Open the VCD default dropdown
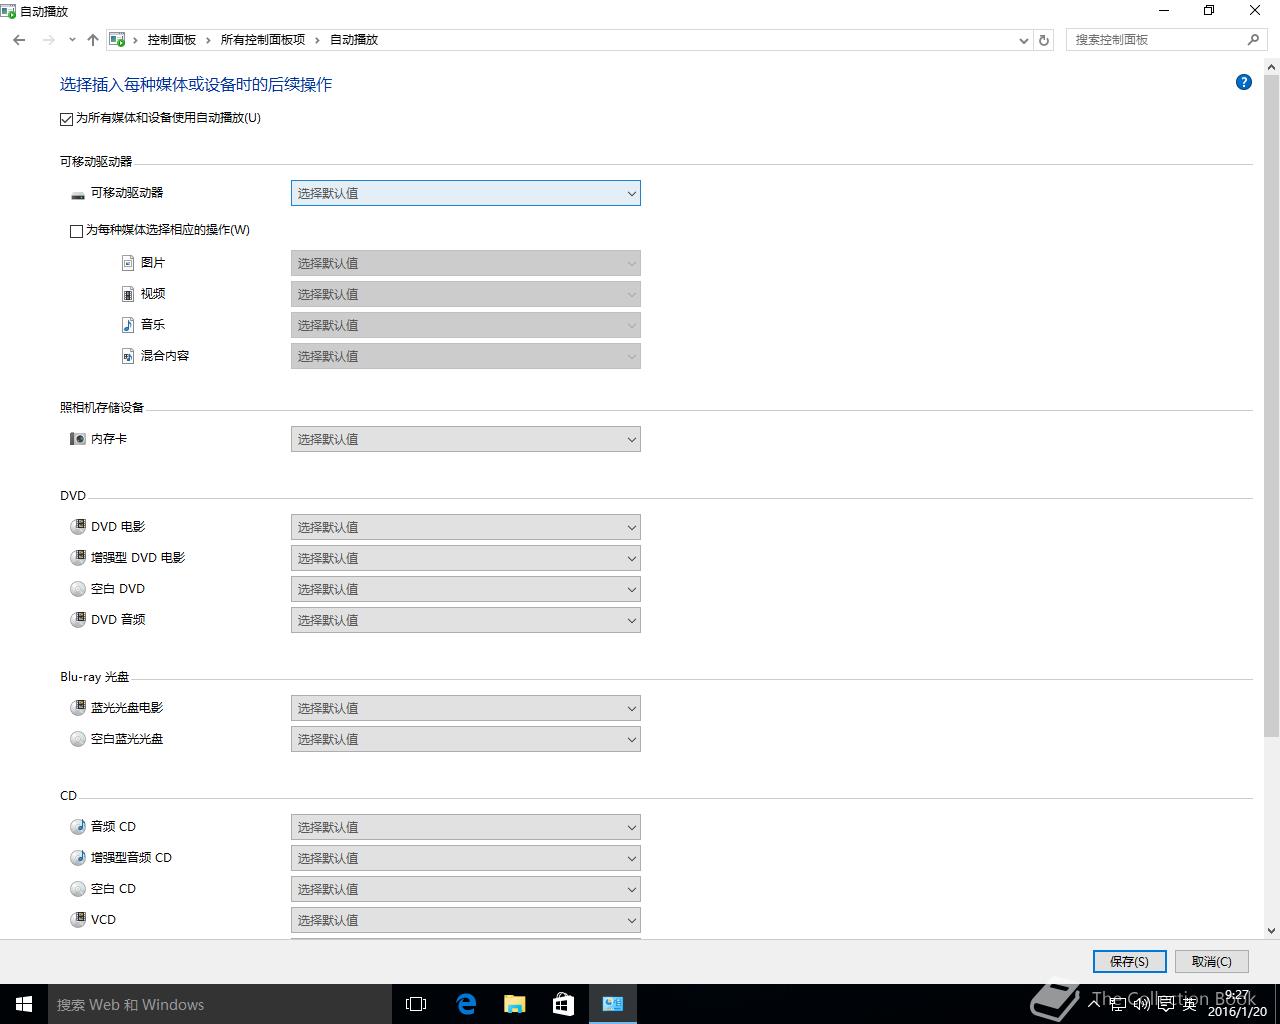 [x=466, y=920]
